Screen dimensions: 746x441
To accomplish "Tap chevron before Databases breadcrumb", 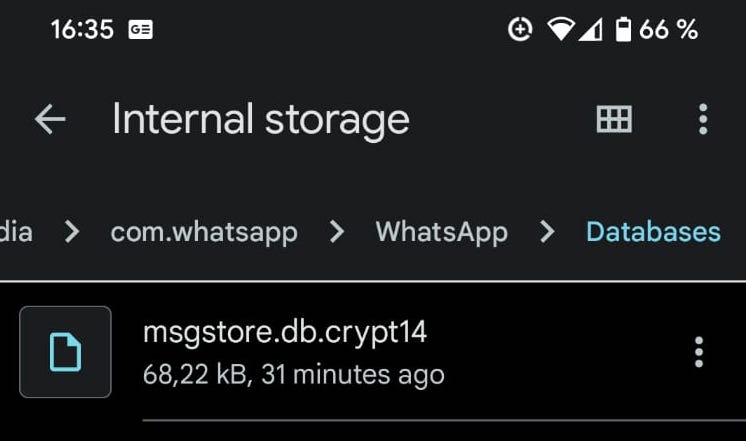I will pos(546,232).
